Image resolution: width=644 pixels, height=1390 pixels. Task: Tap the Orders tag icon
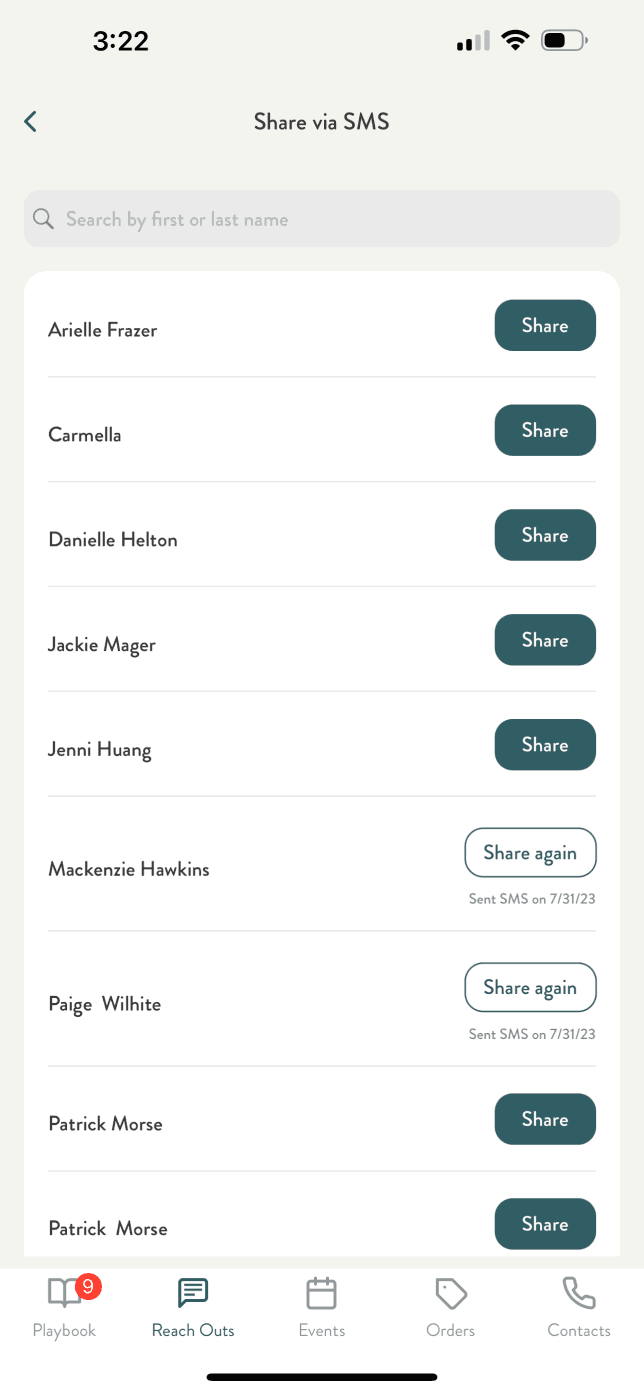(451, 1293)
